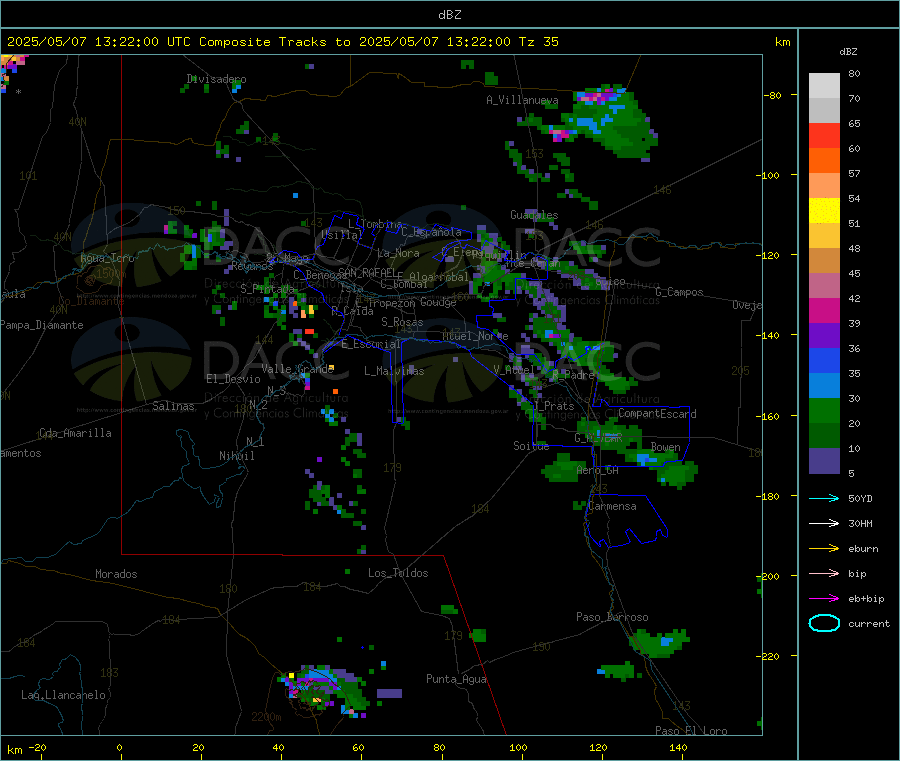Click the 'Valle_Grande' place label
Image resolution: width=900 pixels, height=761 pixels.
[x=297, y=368]
